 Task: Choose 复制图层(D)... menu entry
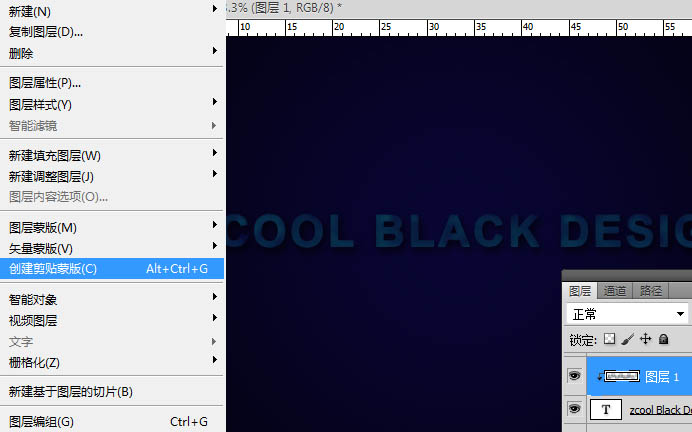(x=112, y=32)
